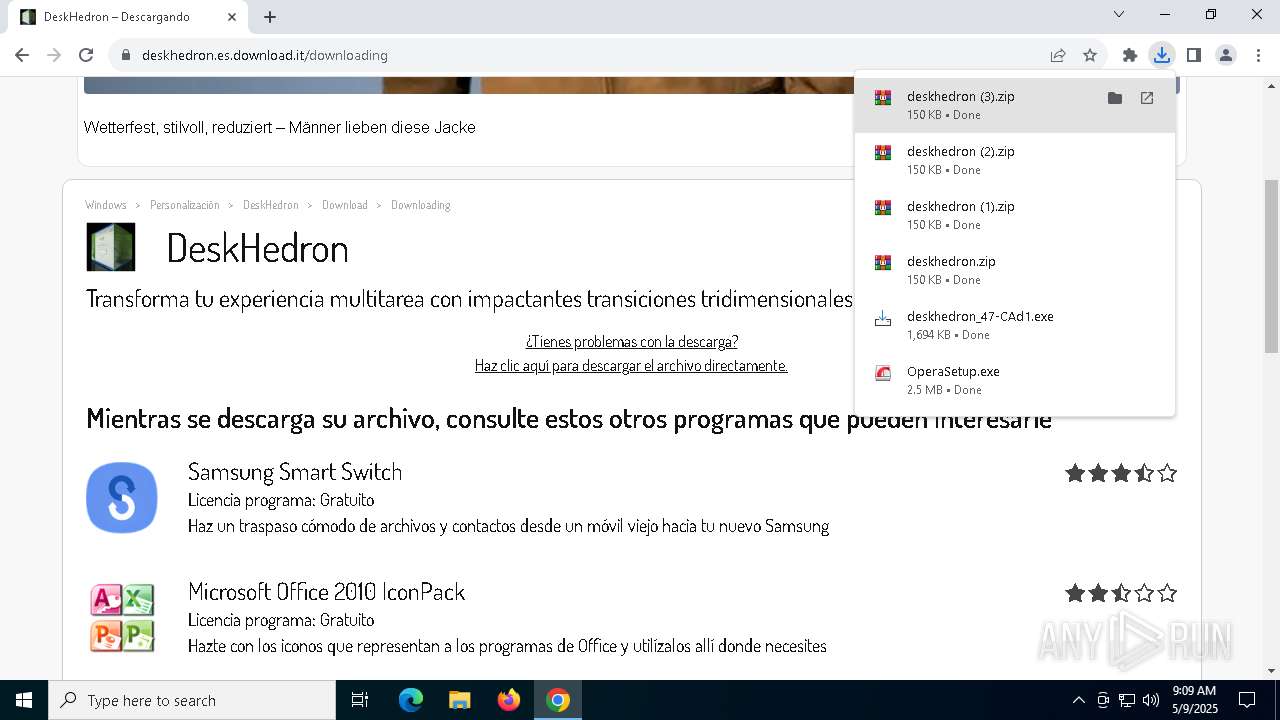This screenshot has width=1280, height=720.
Task: Click the Personalización breadcrumb link
Action: tap(185, 205)
